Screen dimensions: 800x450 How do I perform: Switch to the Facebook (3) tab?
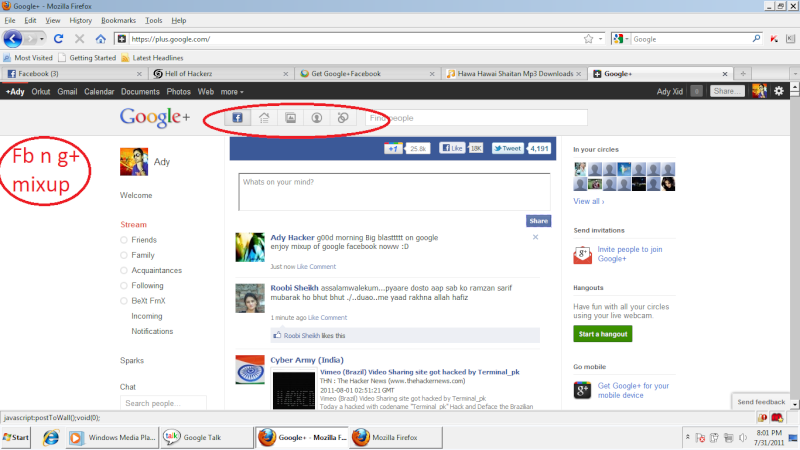(x=74, y=73)
